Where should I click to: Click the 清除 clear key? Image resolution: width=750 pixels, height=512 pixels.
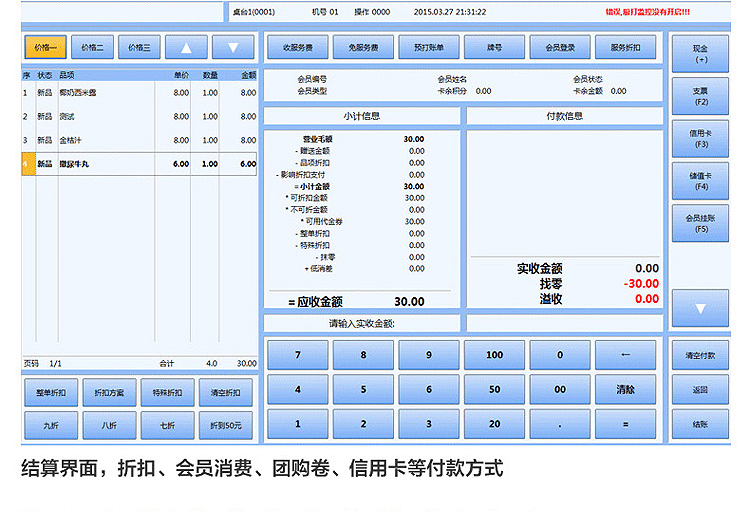click(x=625, y=390)
